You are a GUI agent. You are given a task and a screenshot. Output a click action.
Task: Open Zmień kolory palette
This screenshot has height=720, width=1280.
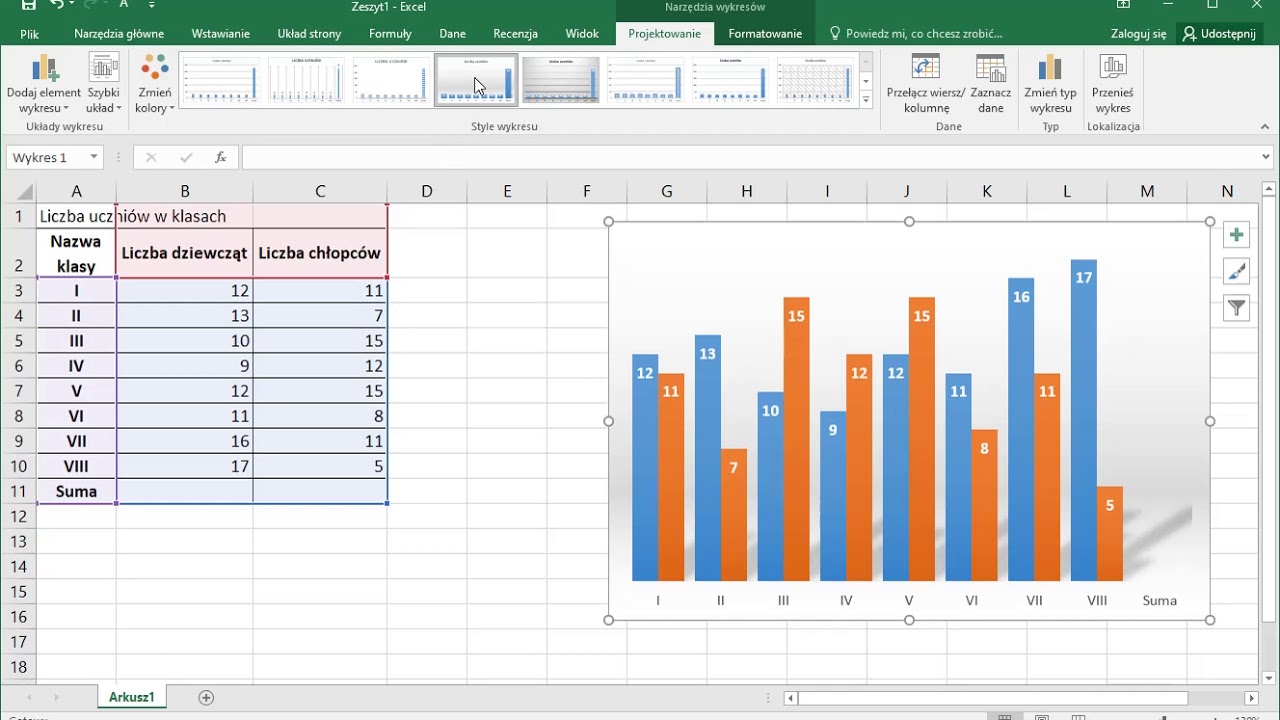(x=155, y=85)
